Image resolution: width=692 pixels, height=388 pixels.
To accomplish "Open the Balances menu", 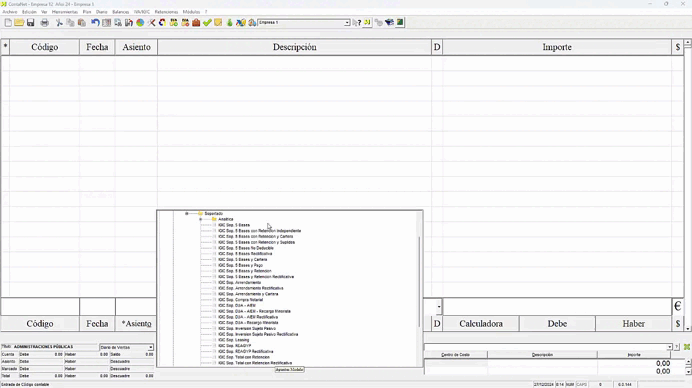I will coord(120,12).
